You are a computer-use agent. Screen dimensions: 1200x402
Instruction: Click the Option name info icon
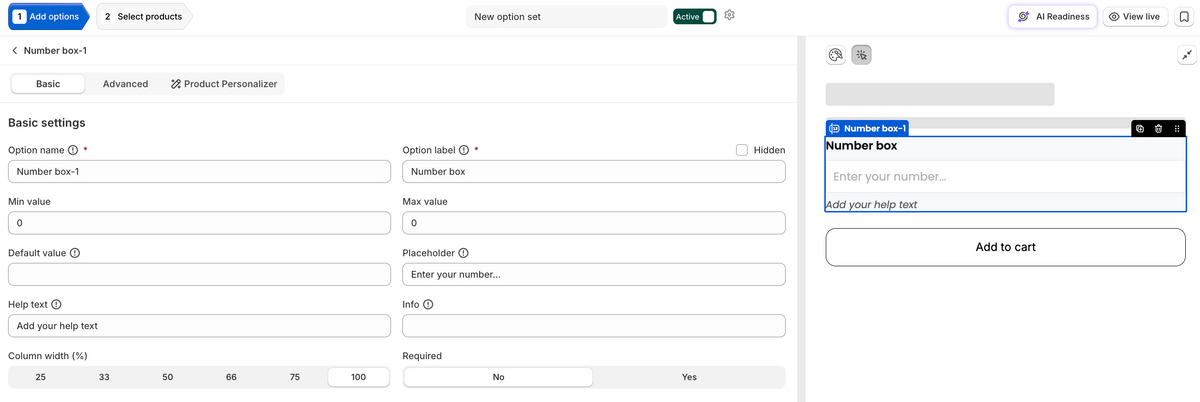click(x=73, y=150)
